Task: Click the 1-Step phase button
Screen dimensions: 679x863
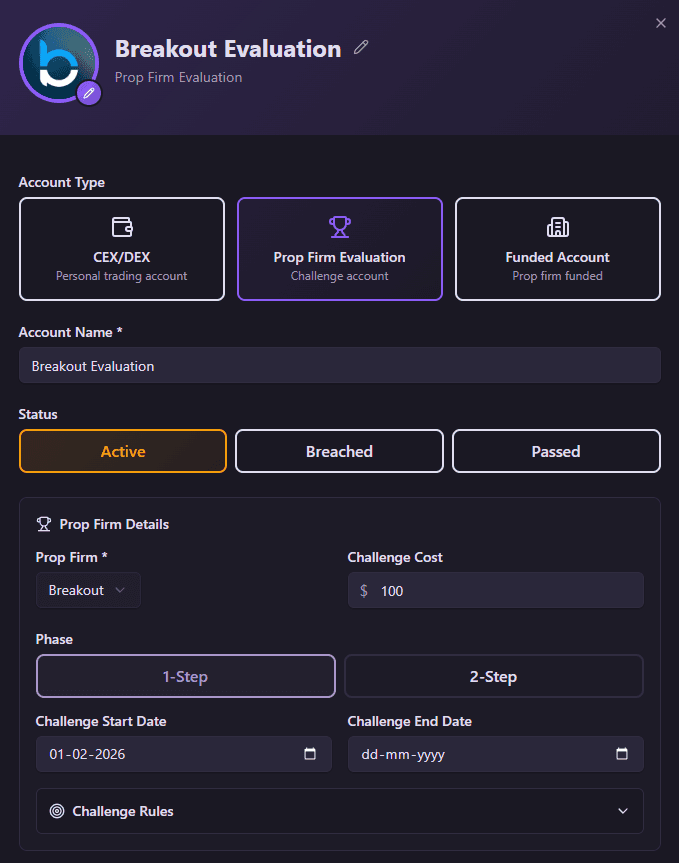Action: coord(185,676)
